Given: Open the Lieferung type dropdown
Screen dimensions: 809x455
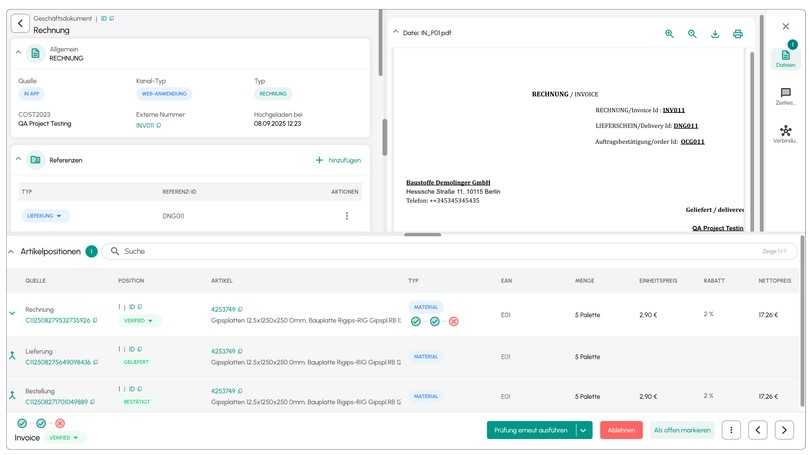Looking at the screenshot, I should (45, 216).
